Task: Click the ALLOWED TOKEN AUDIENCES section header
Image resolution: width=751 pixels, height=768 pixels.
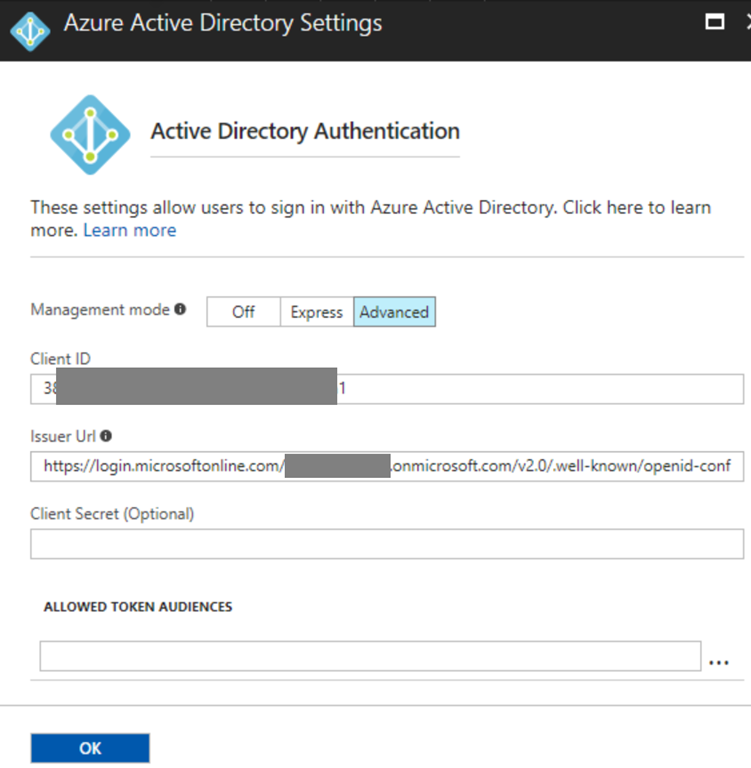Action: 138,607
